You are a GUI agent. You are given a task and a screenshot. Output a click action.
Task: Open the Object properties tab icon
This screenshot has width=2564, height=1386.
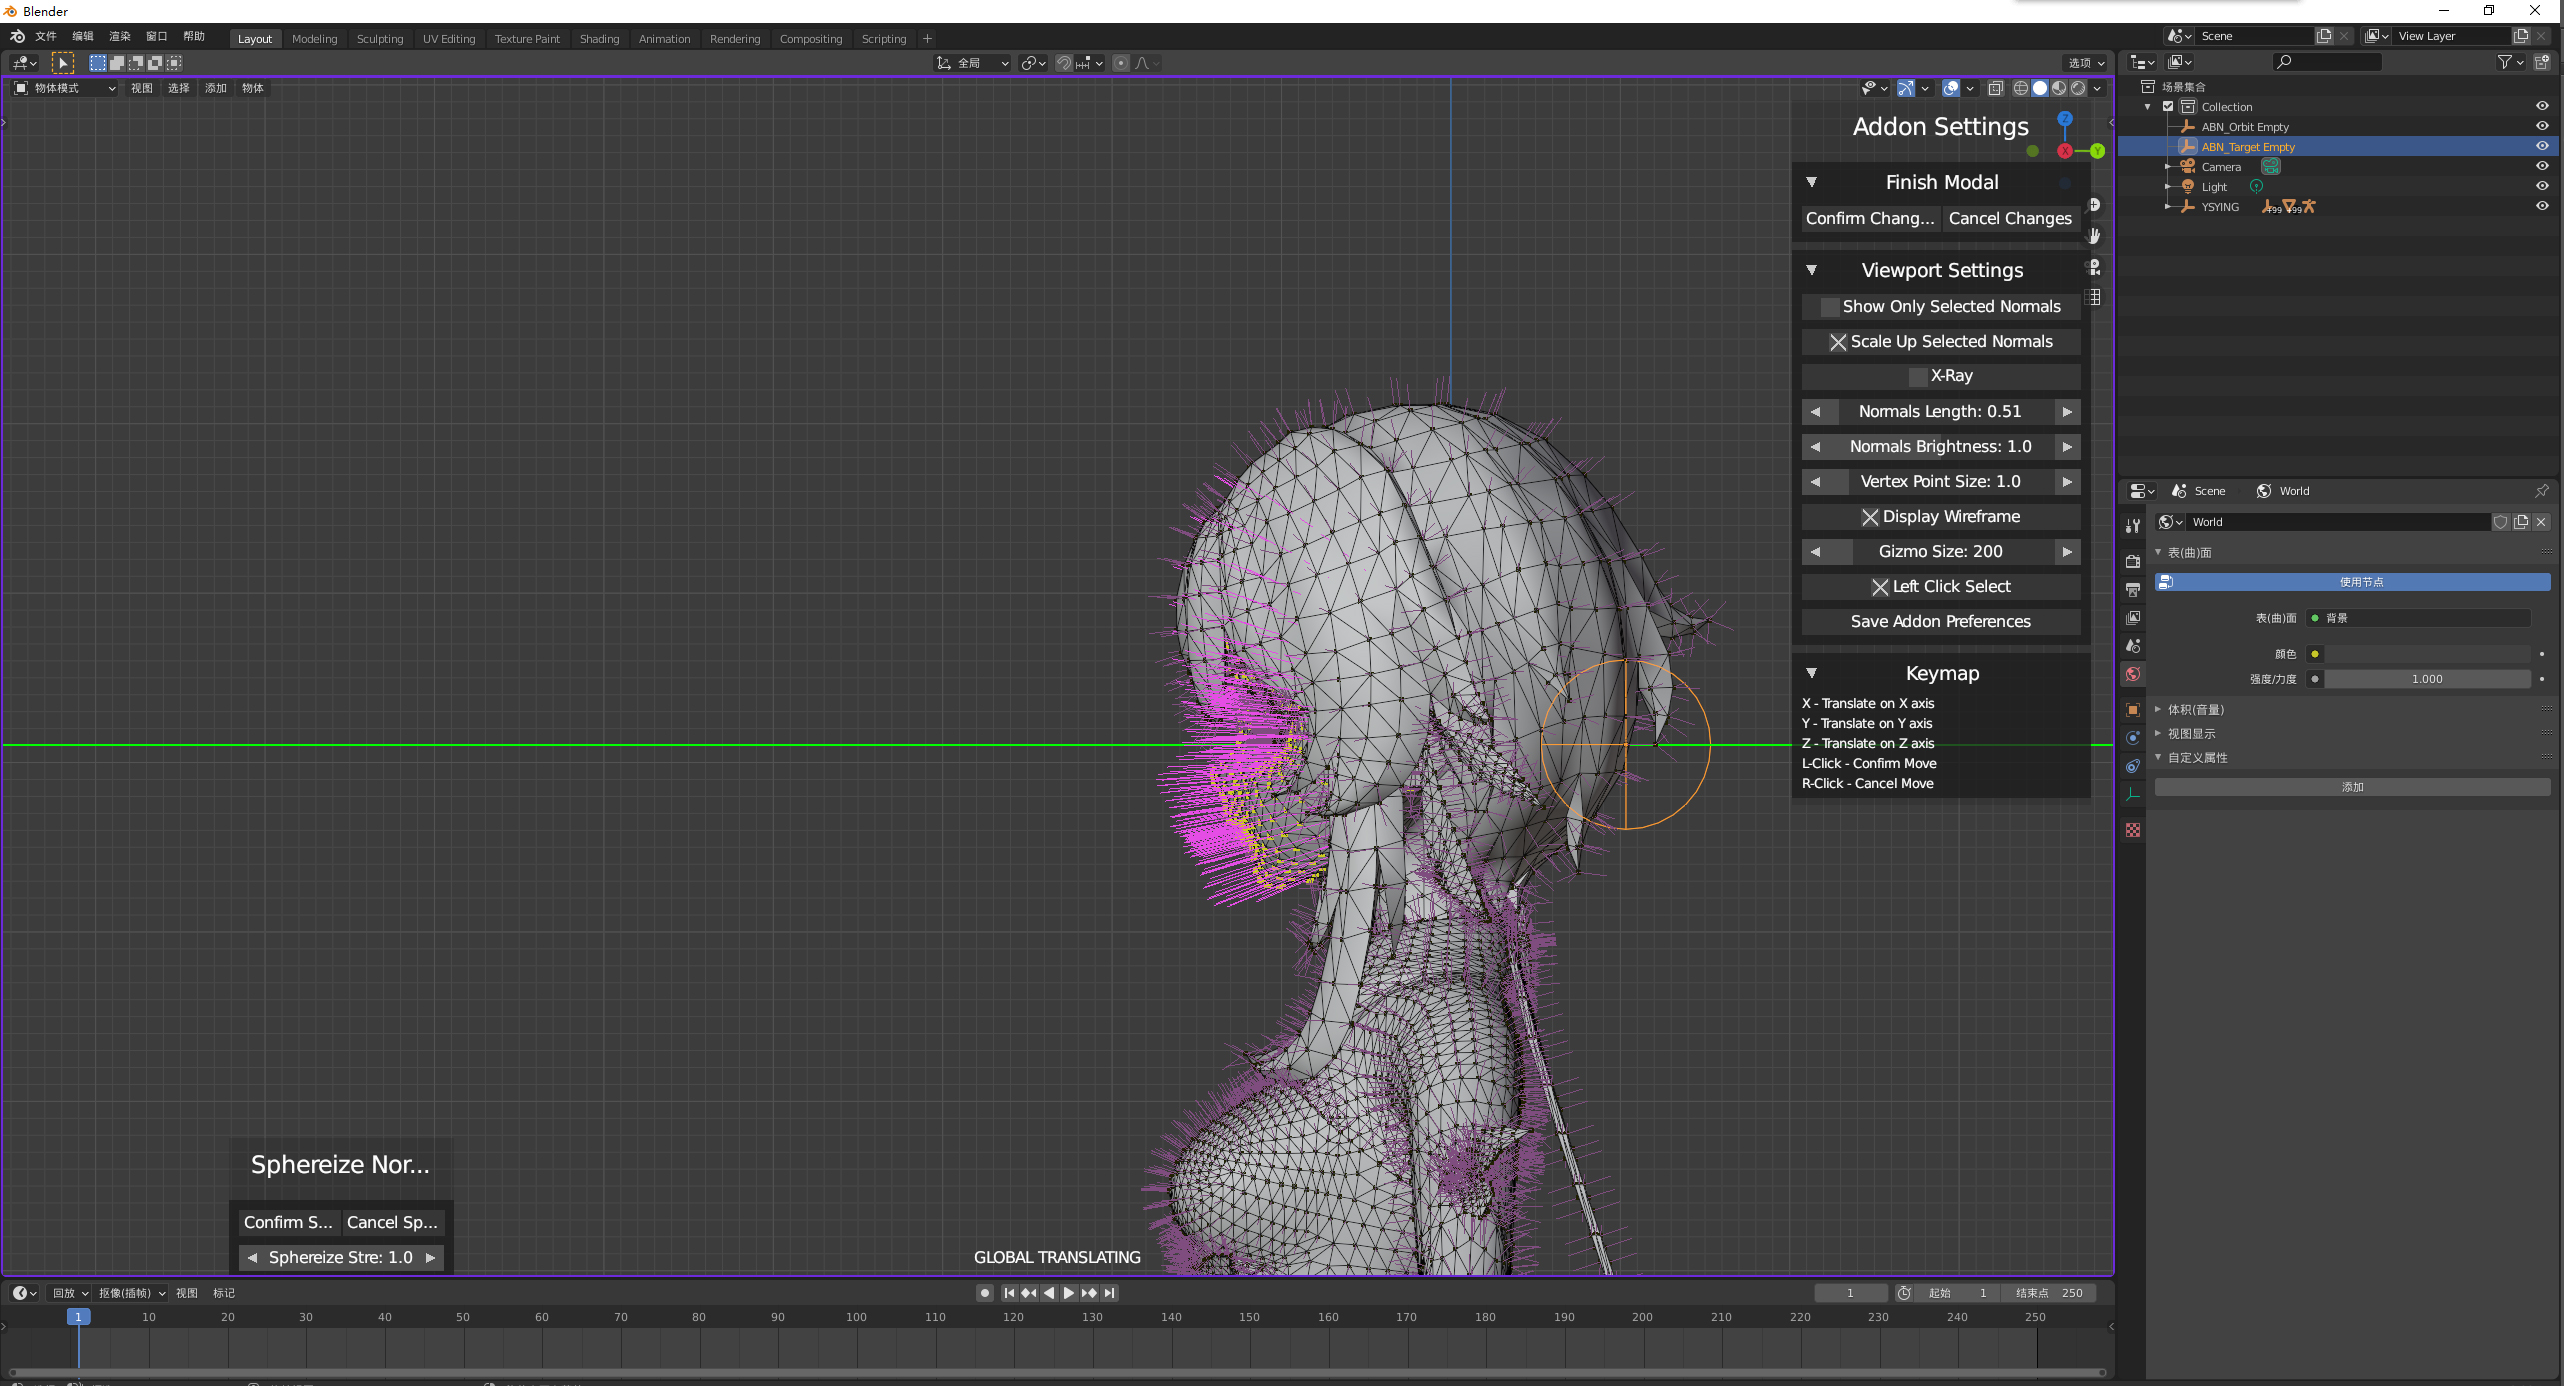2133,710
